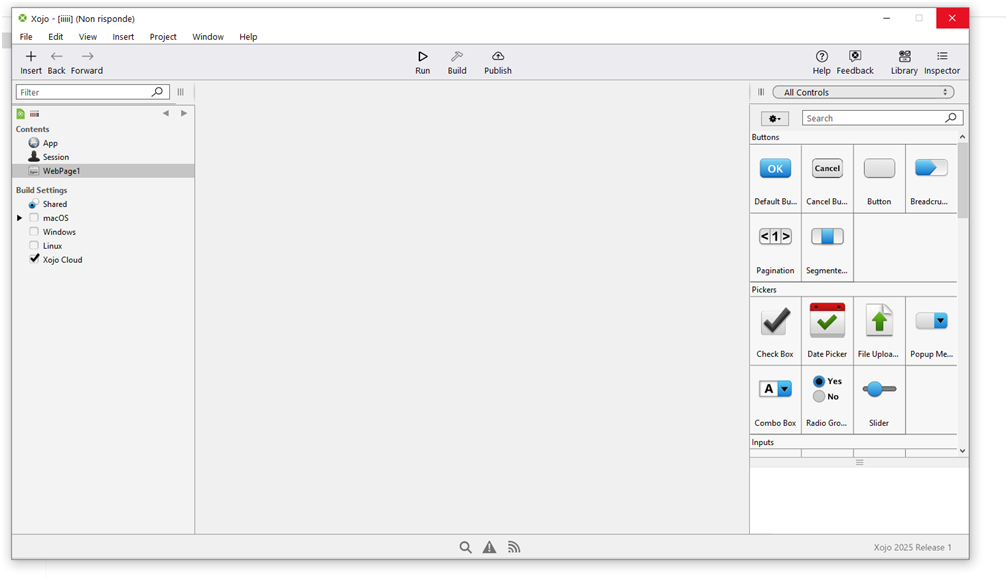Select the Default Button control
This screenshot has width=1008, height=581.
pos(775,178)
